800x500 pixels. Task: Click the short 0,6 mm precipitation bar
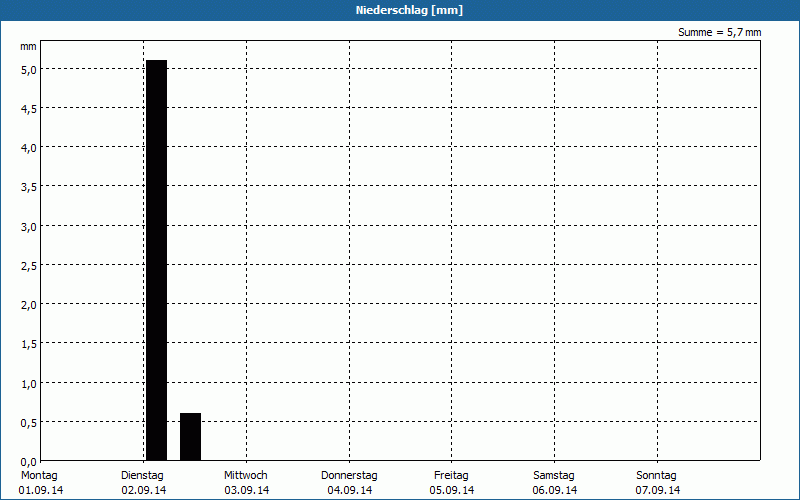coord(190,437)
